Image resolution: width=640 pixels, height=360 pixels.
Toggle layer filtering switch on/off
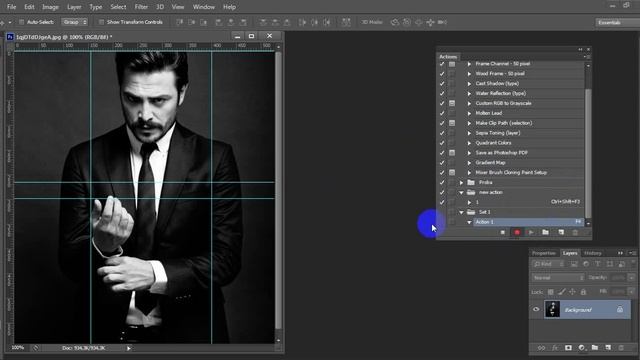click(633, 263)
